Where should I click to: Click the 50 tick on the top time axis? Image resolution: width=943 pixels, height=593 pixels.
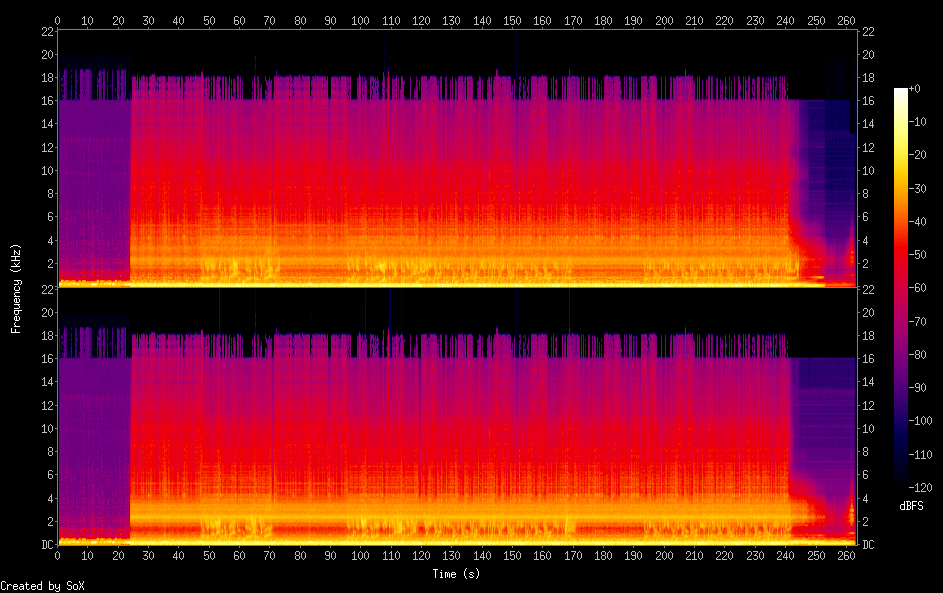coord(209,19)
